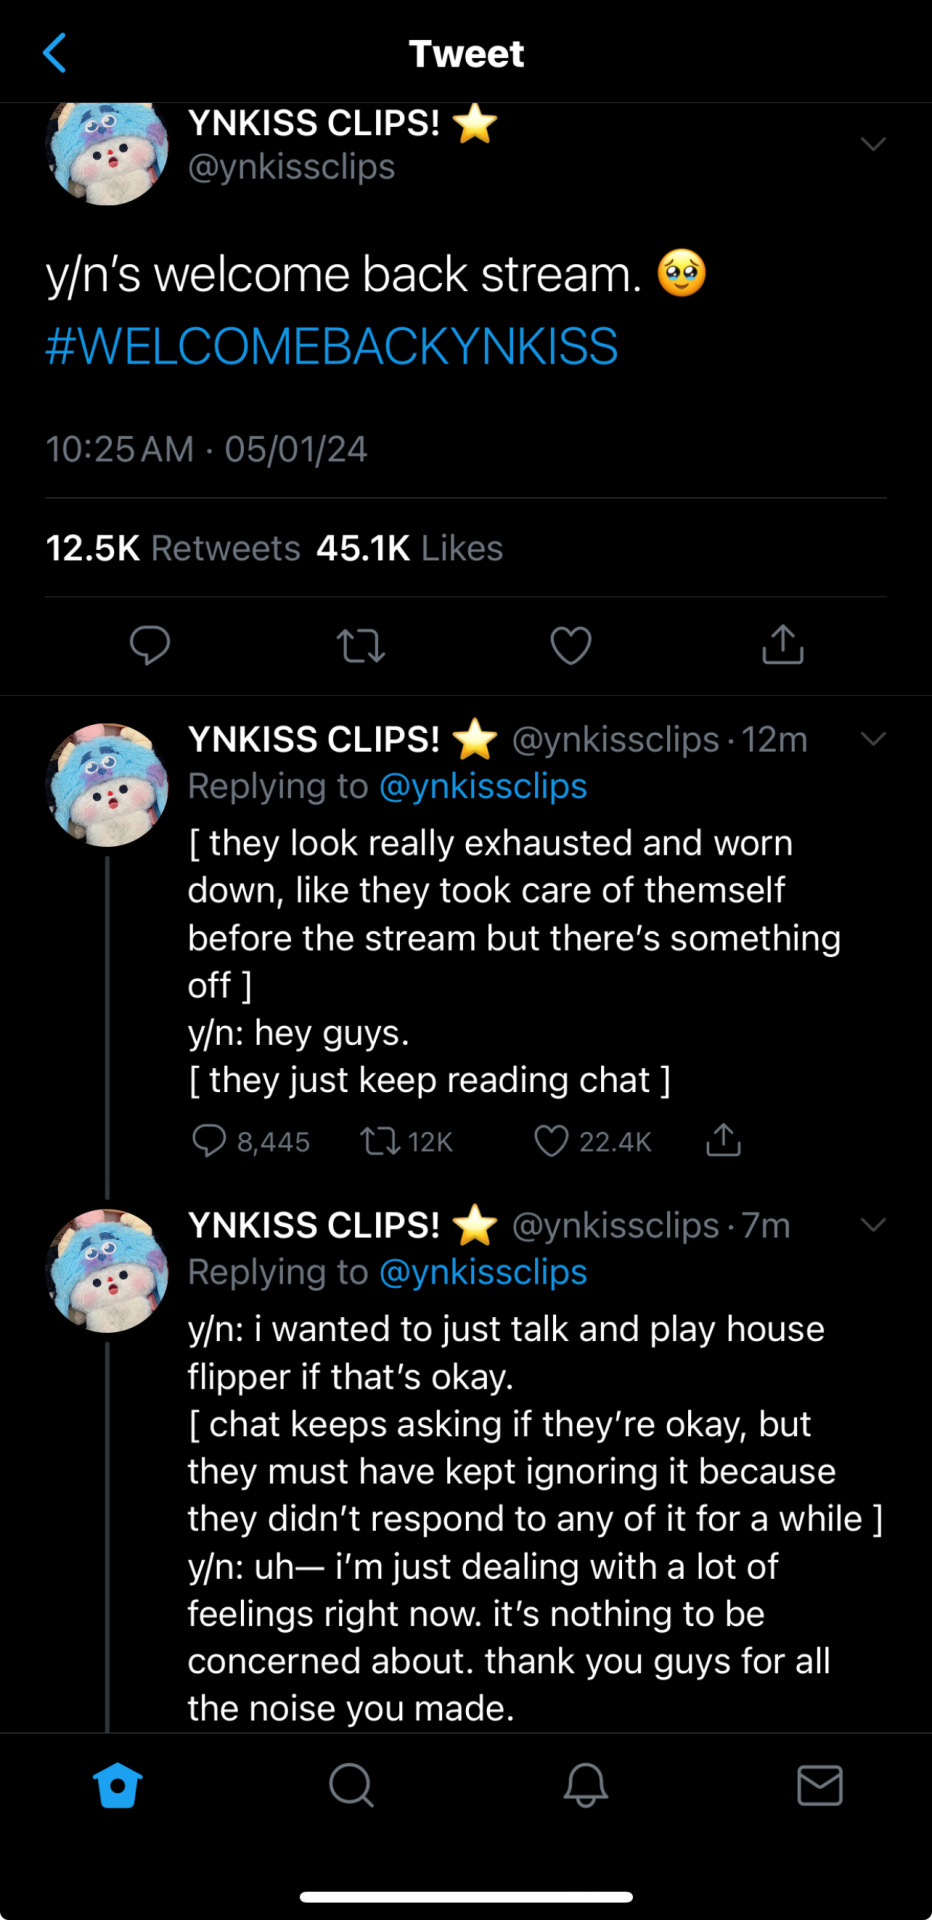This screenshot has height=1920, width=932.
Task: Retweet the reply with 12K retweets
Action: pyautogui.click(x=380, y=1141)
